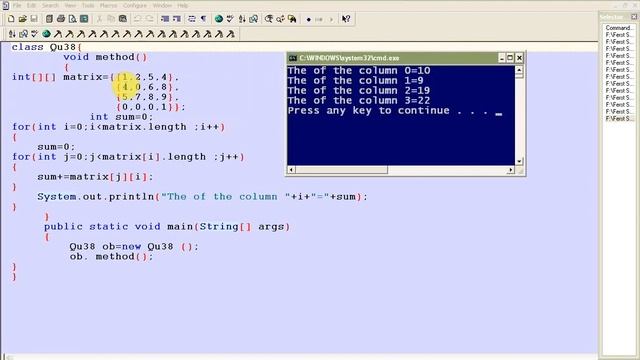Open the Edit menu

pyautogui.click(x=31, y=5)
